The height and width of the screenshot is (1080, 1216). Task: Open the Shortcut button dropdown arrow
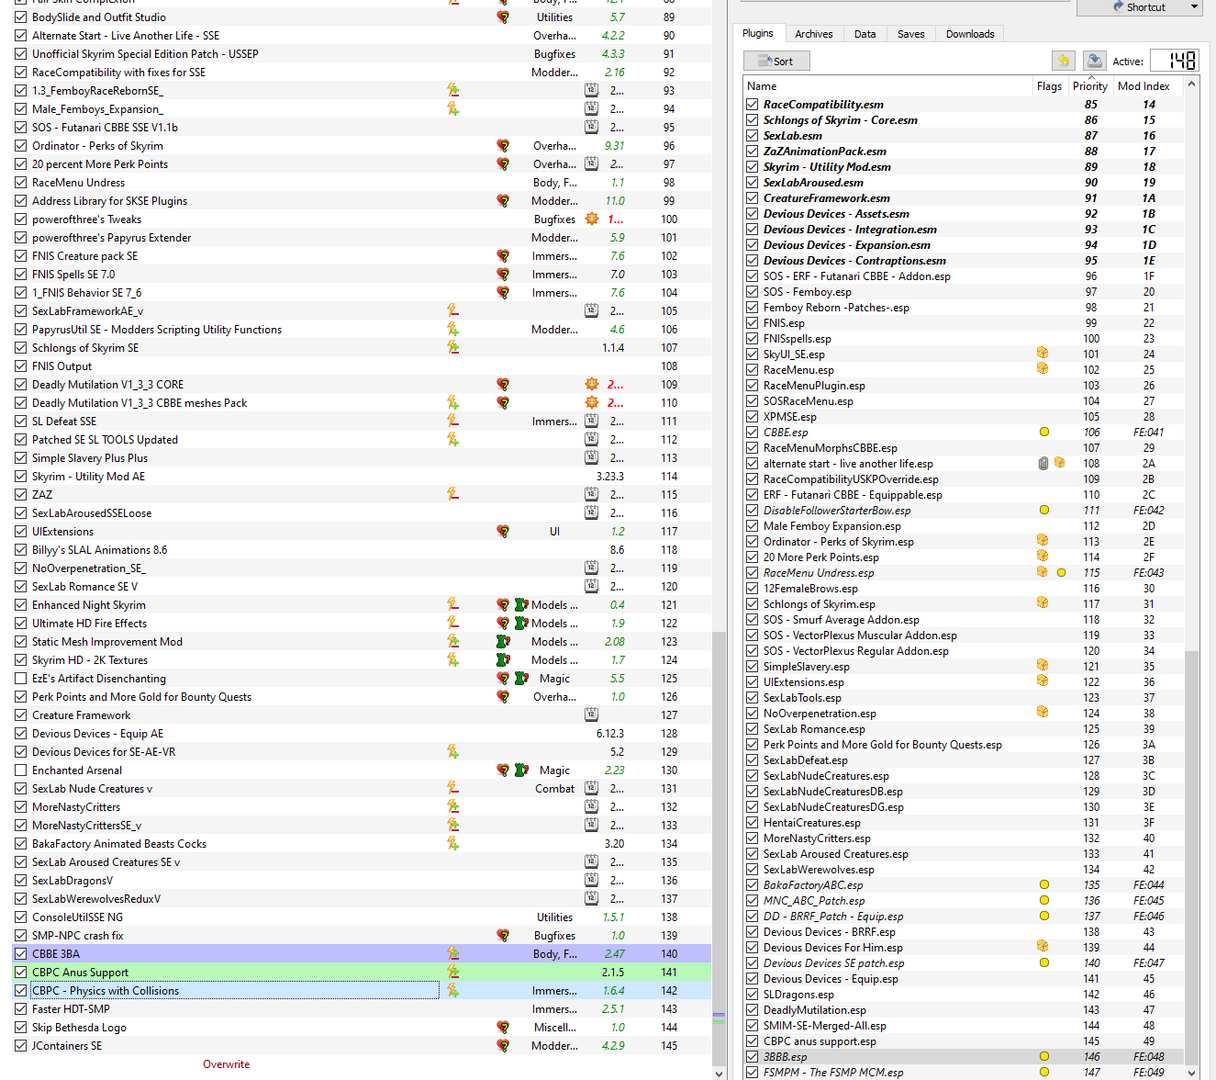tap(1194, 7)
